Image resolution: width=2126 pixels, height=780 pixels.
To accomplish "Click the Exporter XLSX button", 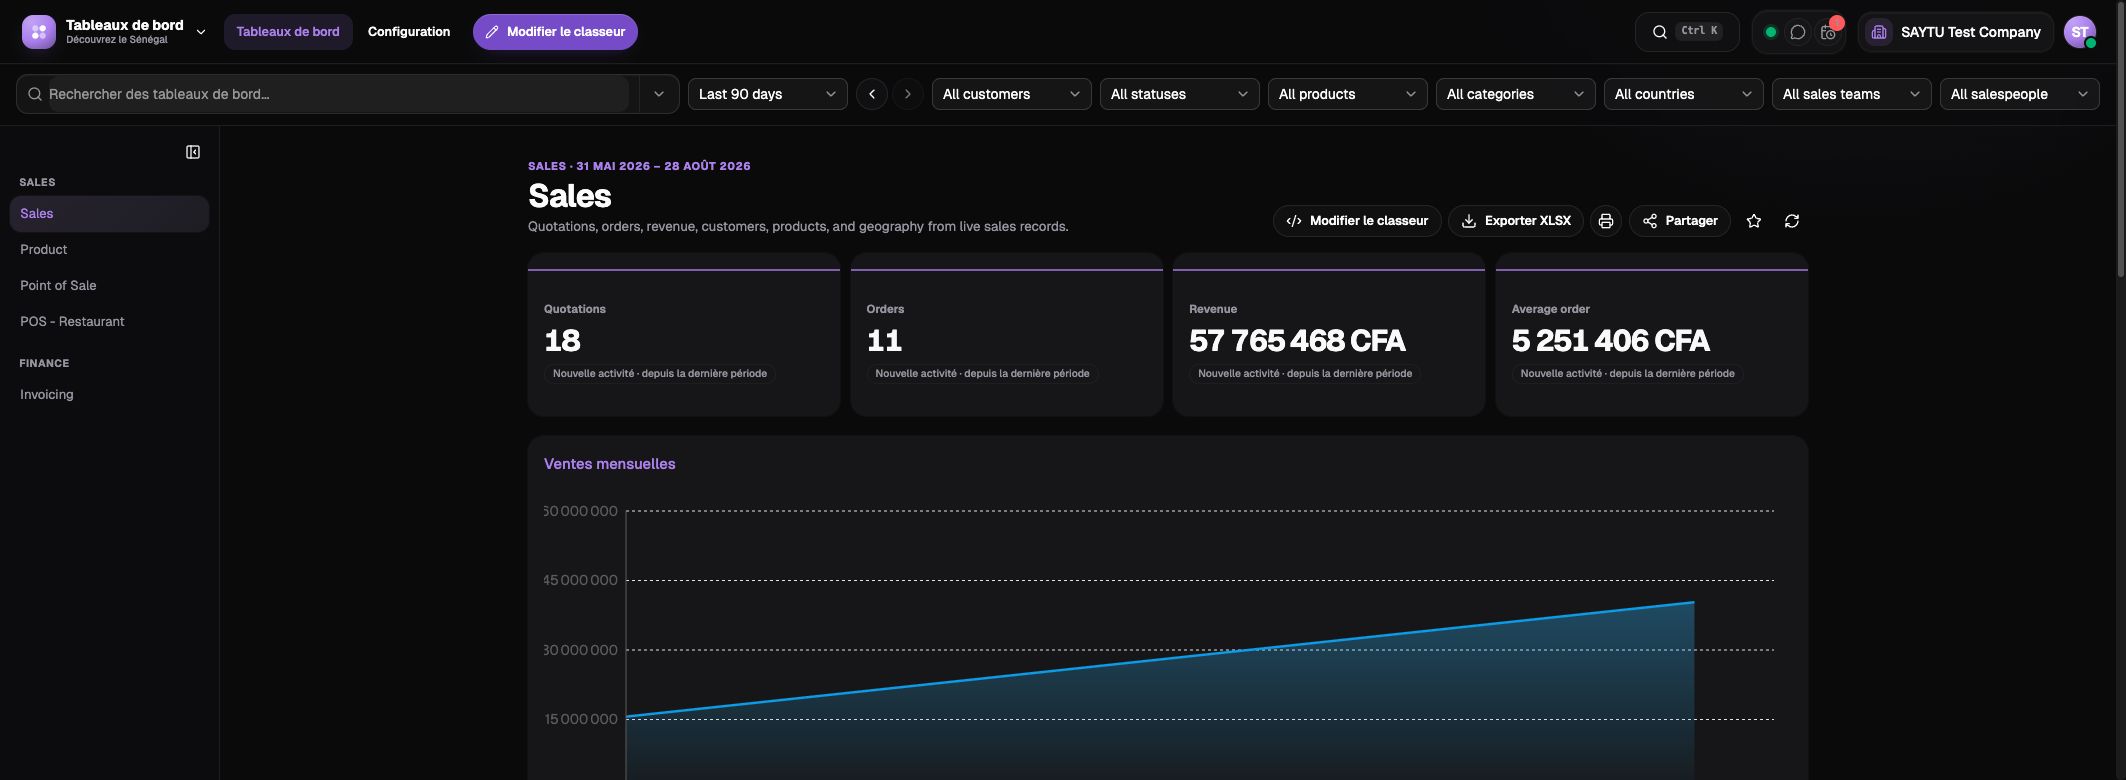I will pos(1516,221).
